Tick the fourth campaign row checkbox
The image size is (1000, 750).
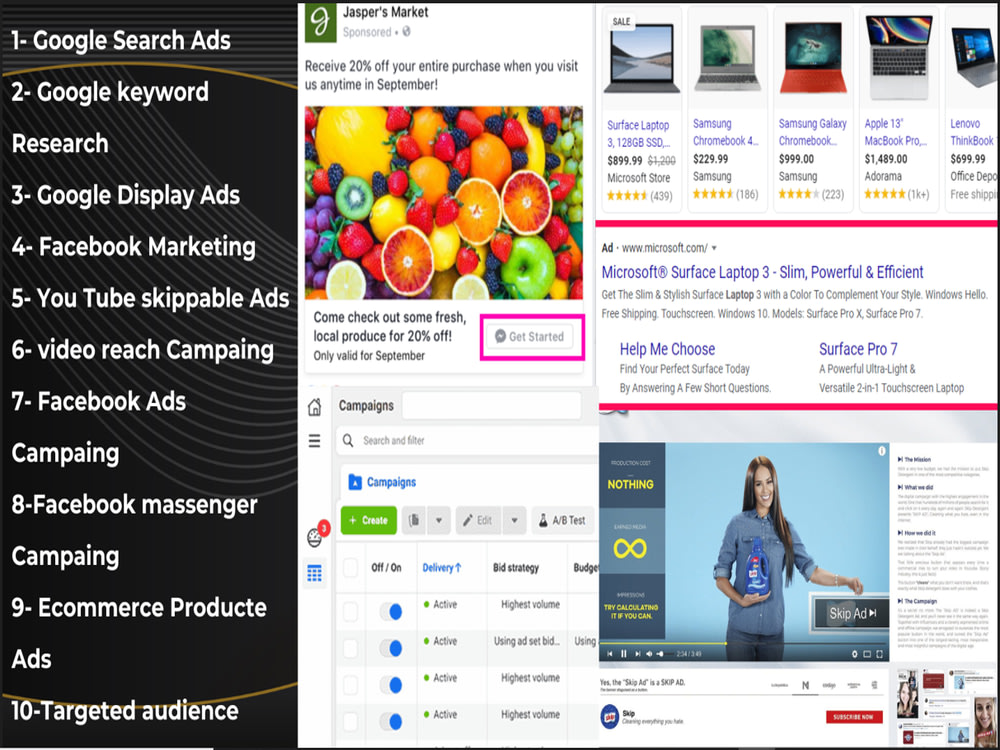(350, 721)
